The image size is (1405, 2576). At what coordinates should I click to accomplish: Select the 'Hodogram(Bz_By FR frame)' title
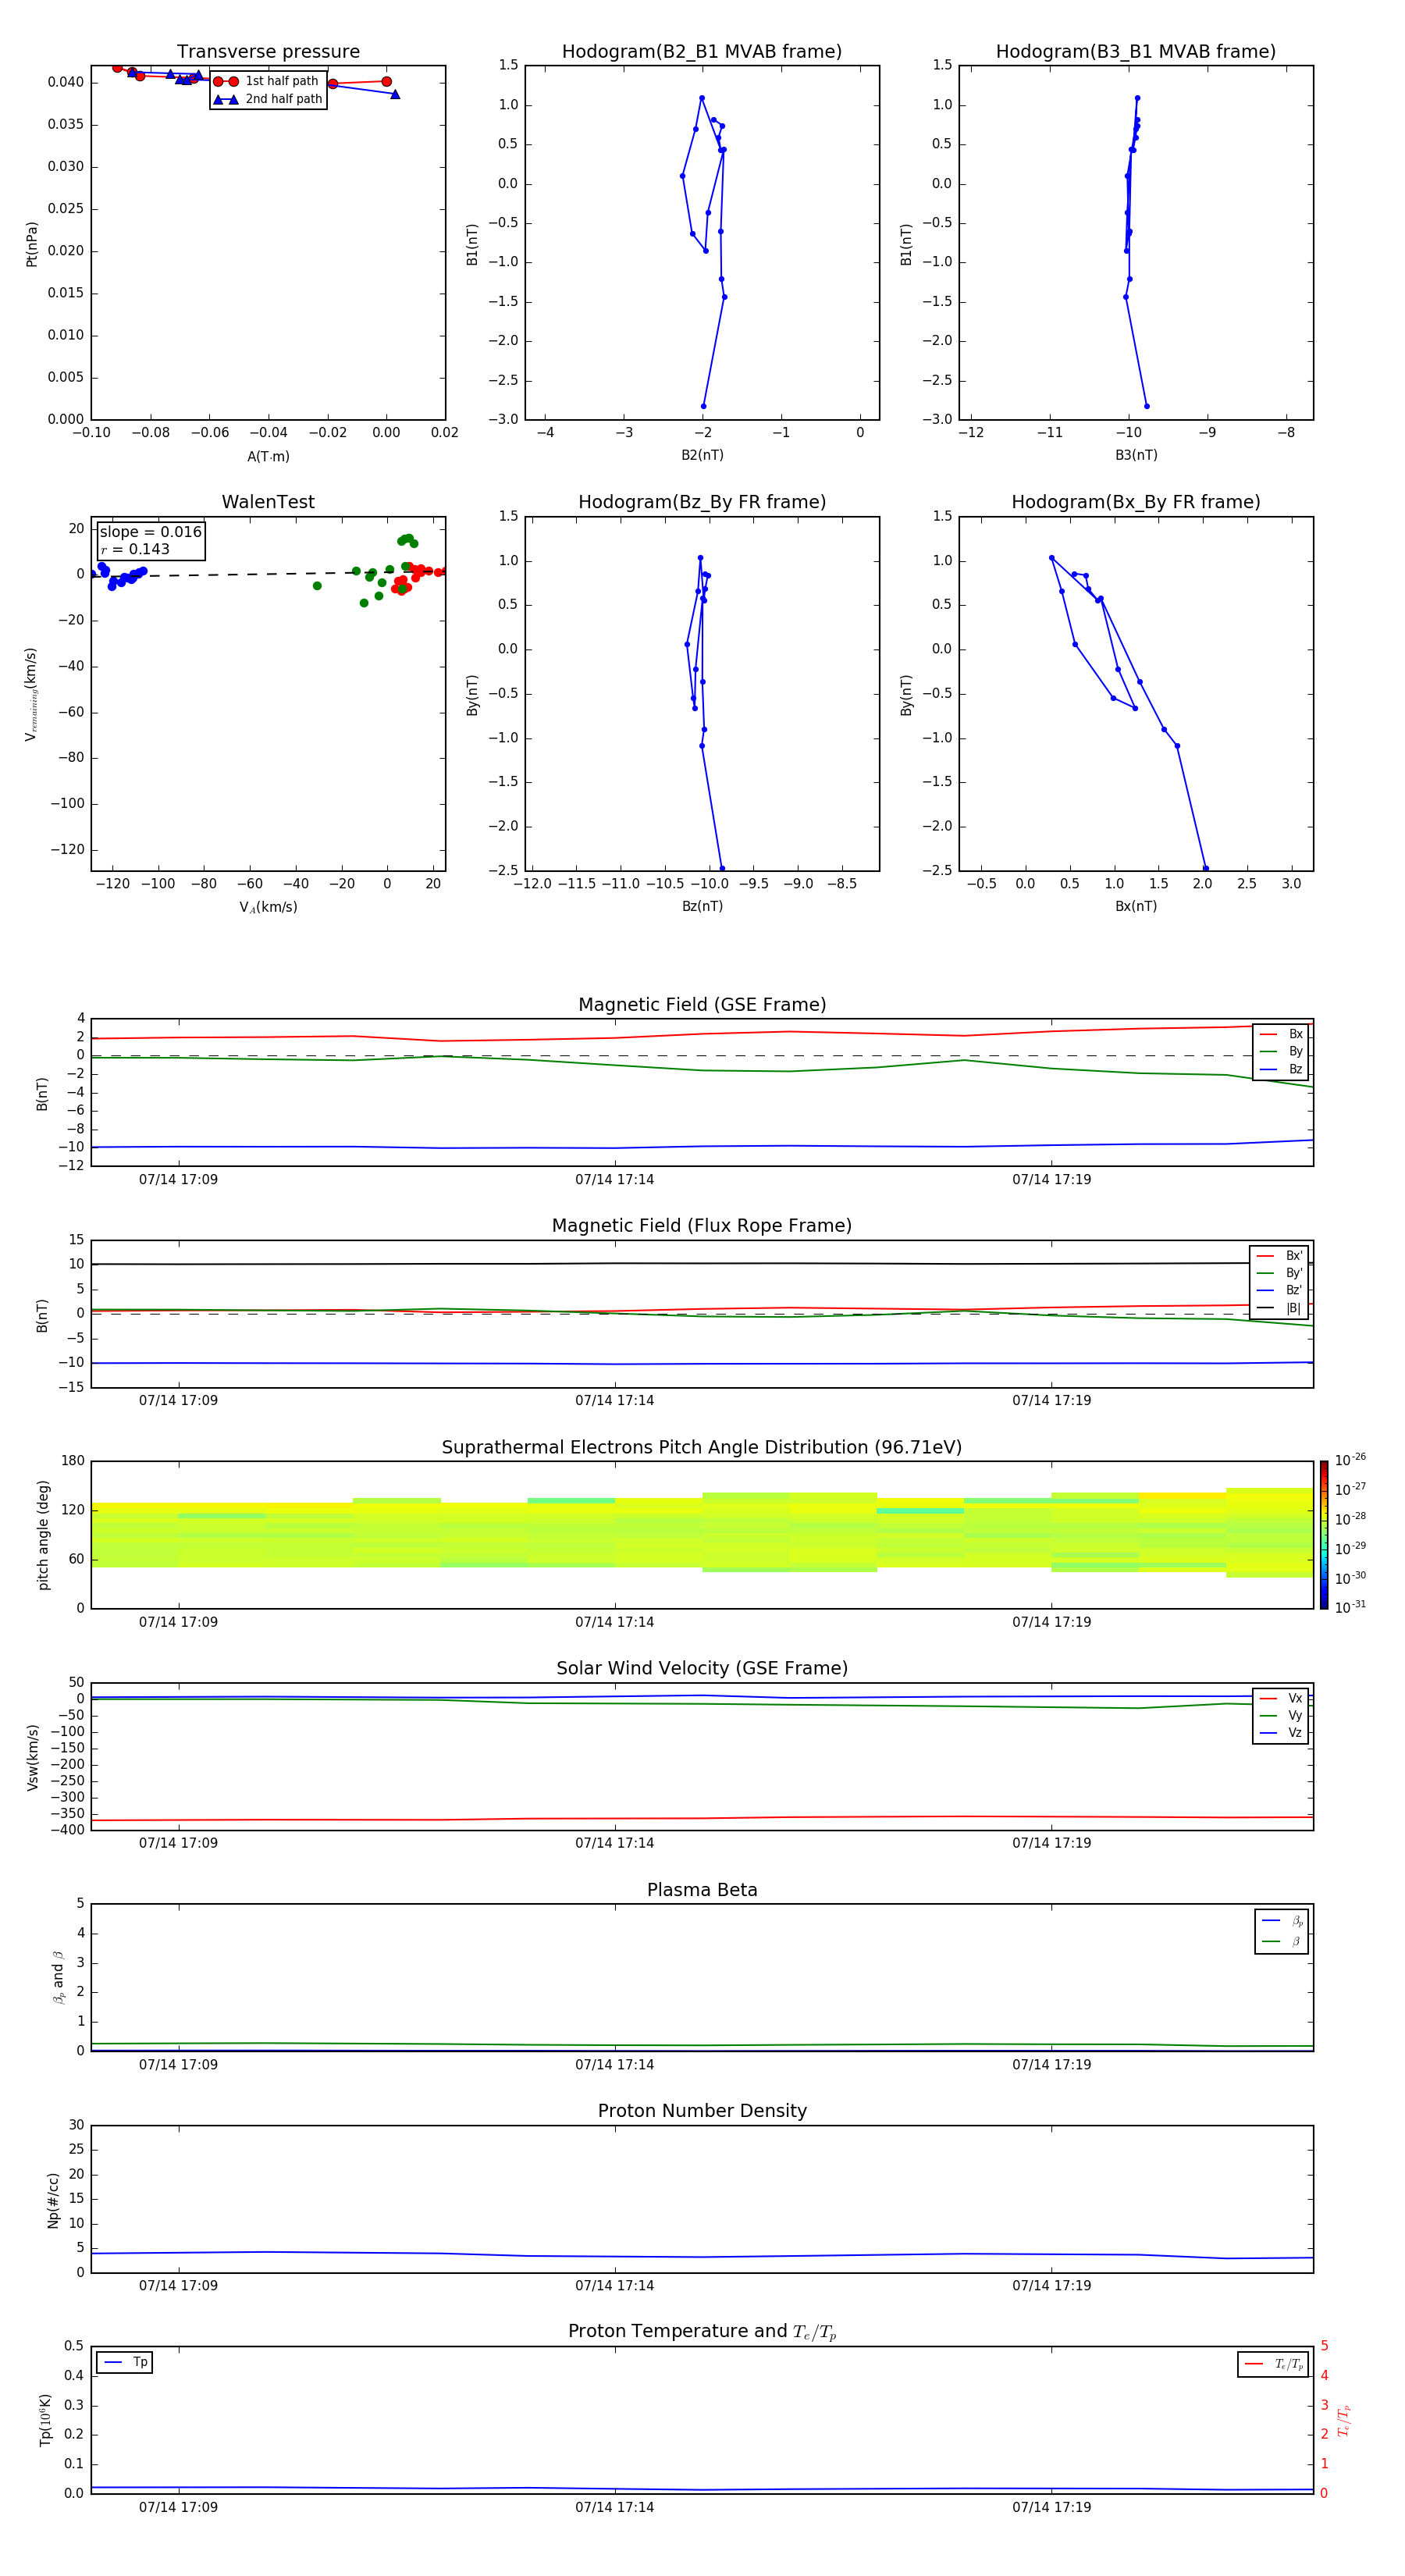[702, 502]
